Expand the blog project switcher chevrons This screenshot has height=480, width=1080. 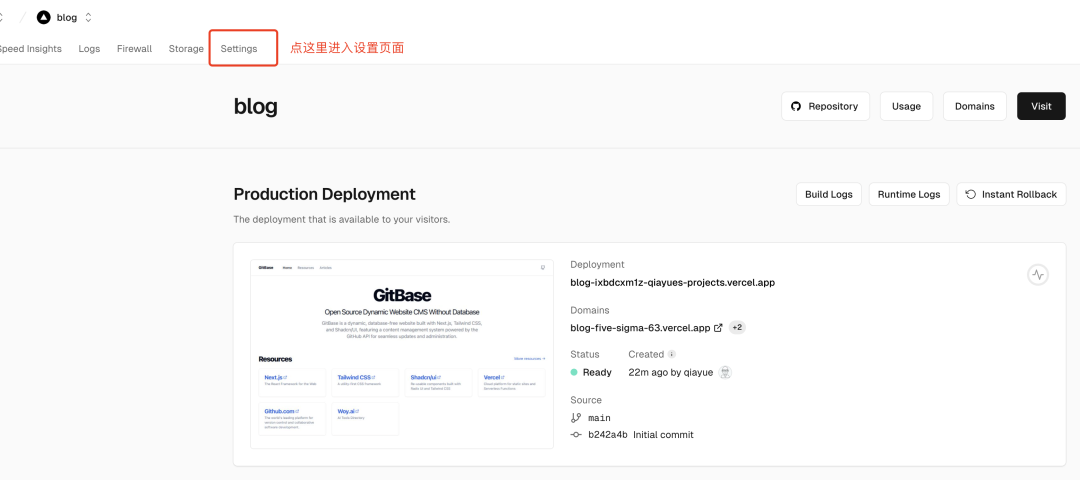(88, 18)
